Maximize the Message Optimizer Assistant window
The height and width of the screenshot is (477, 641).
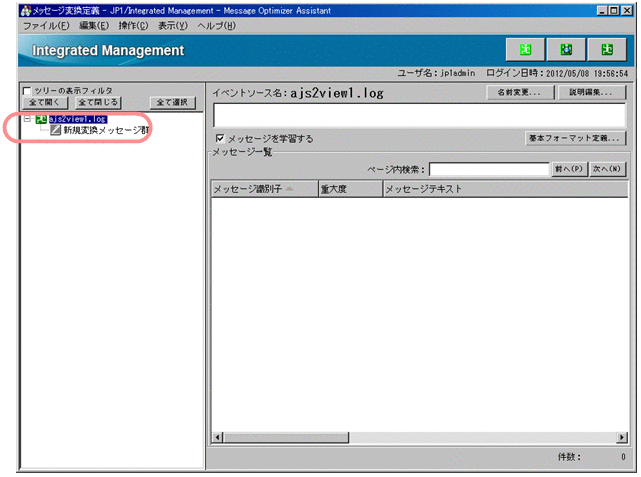(x=614, y=11)
